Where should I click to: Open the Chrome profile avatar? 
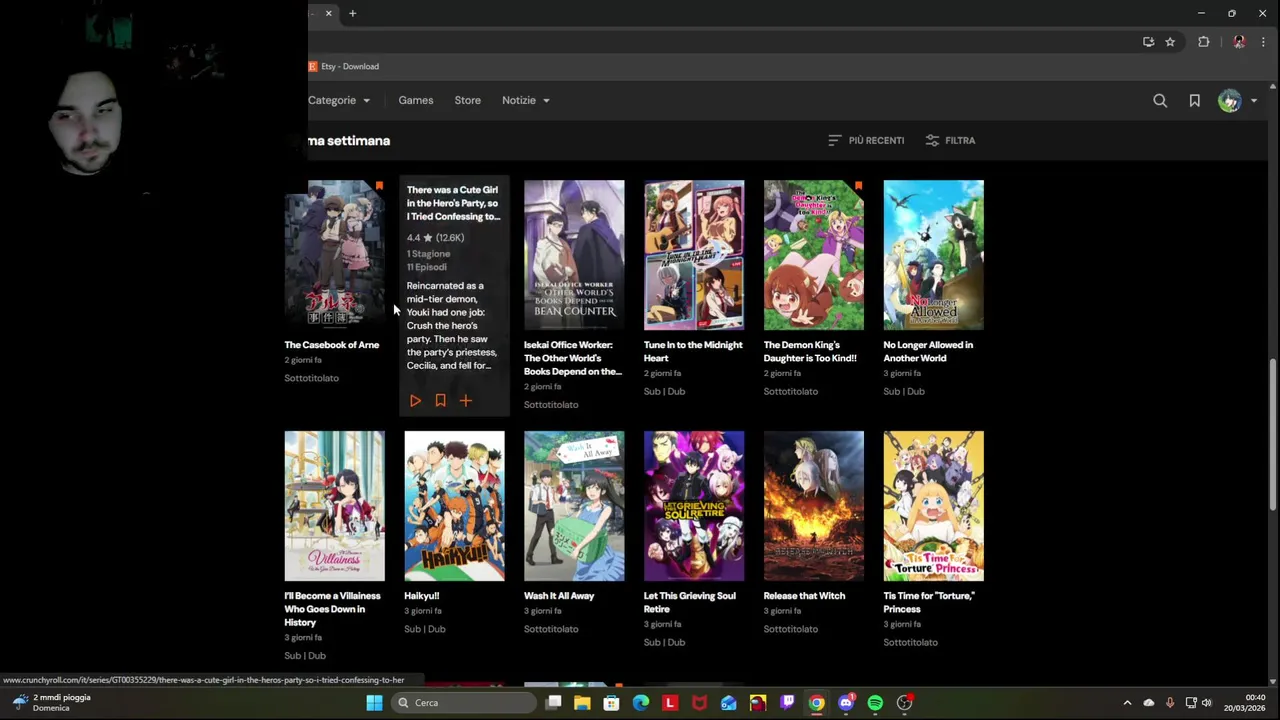(x=1239, y=42)
